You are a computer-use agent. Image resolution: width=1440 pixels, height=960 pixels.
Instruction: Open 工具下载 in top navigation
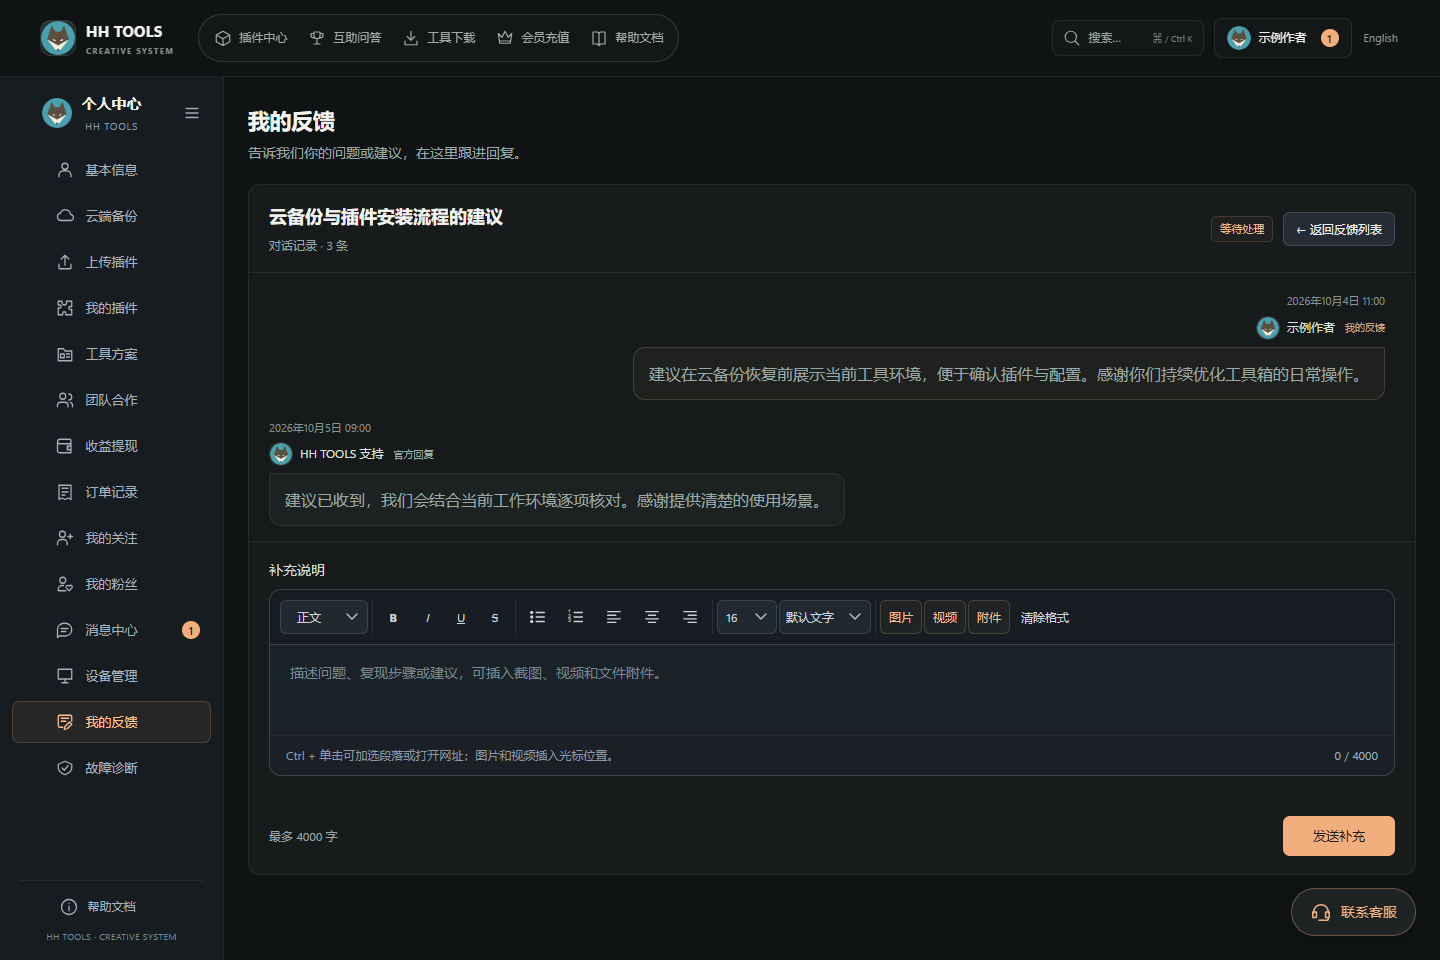[439, 38]
